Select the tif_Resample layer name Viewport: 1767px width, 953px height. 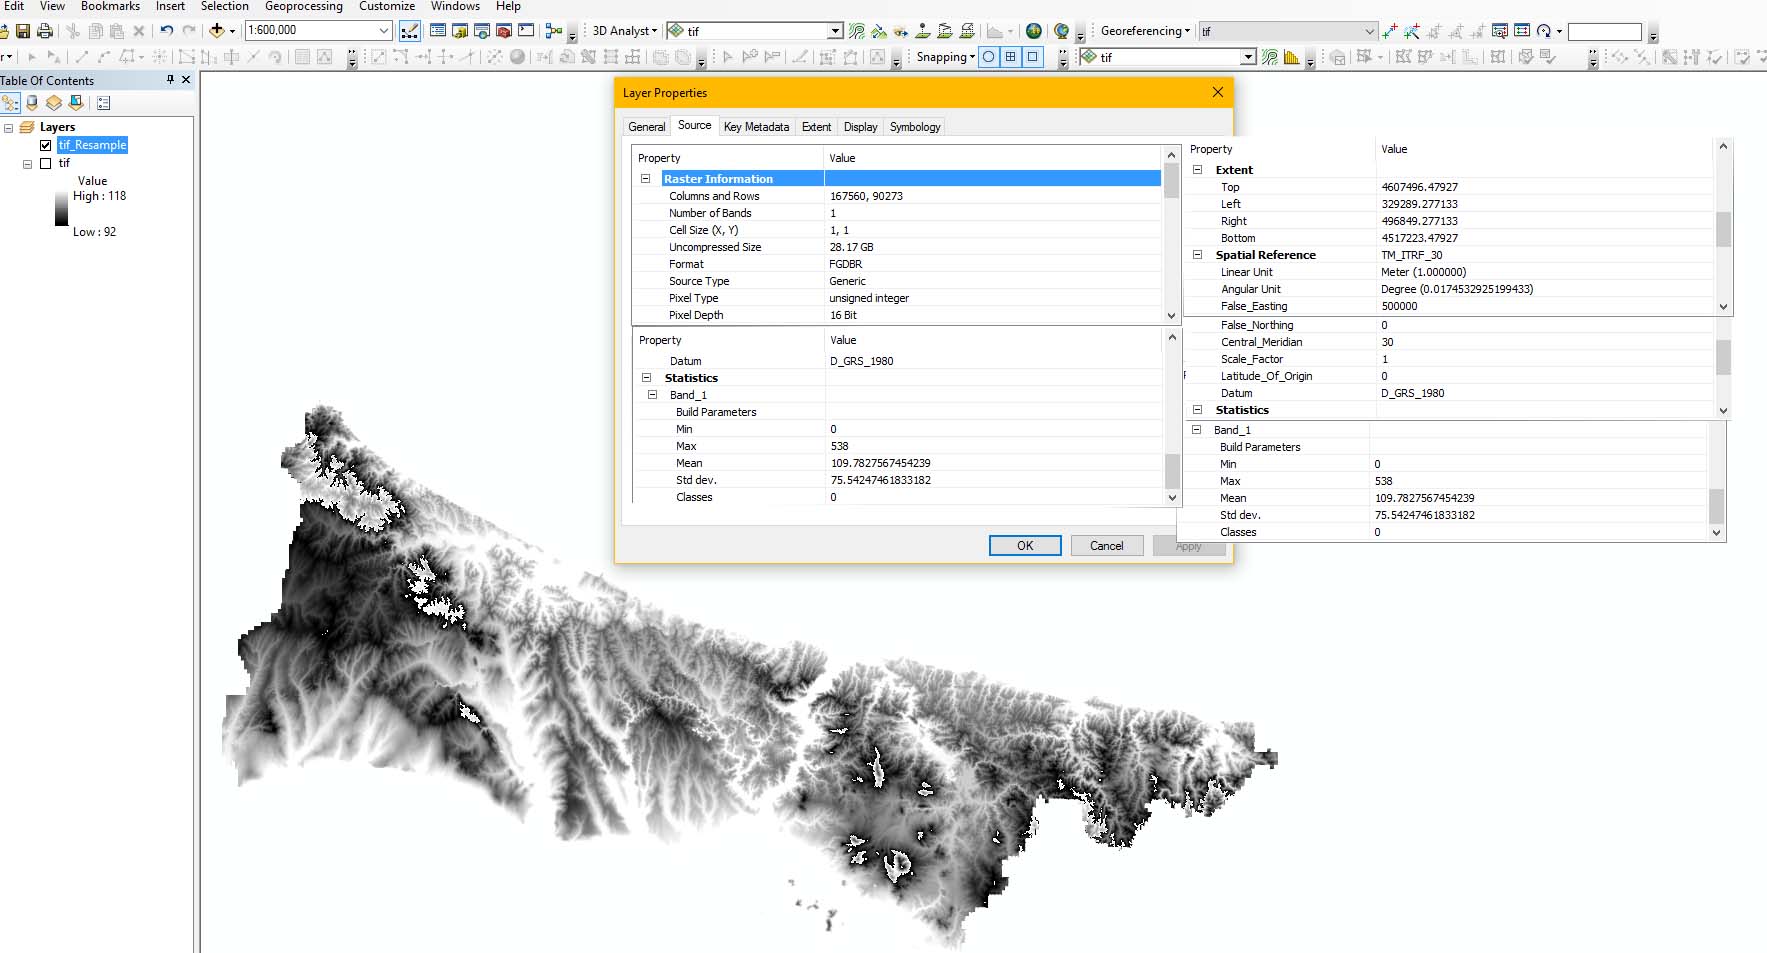pyautogui.click(x=92, y=145)
